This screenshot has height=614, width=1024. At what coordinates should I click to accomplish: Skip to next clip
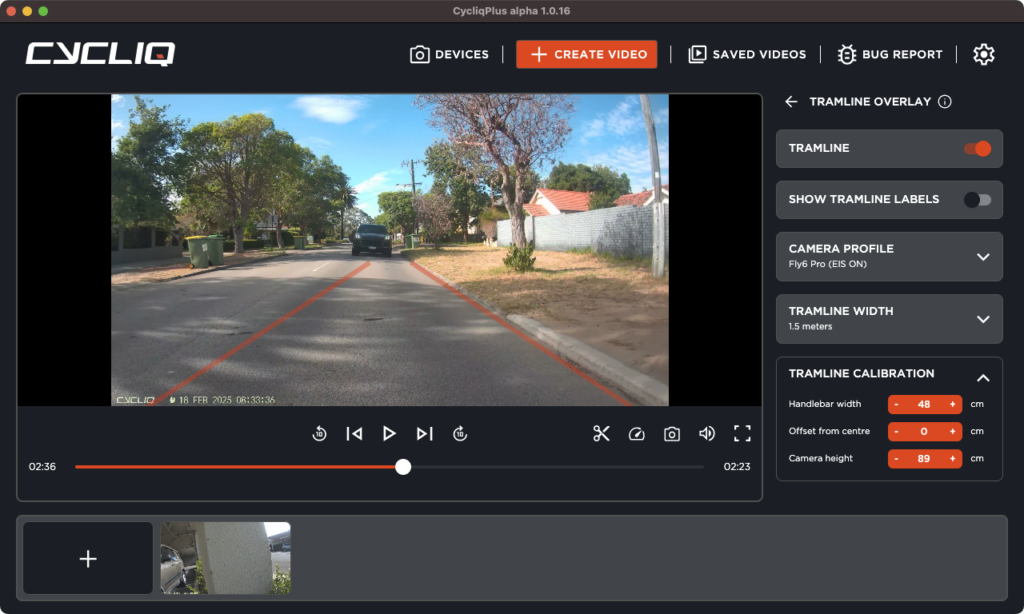point(424,433)
